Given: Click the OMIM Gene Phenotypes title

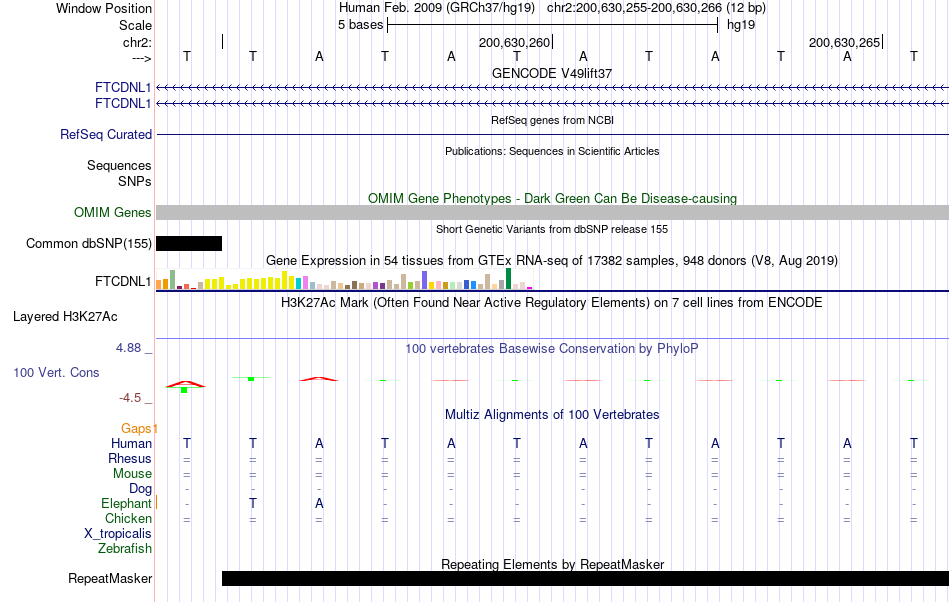Looking at the screenshot, I should (552, 199).
